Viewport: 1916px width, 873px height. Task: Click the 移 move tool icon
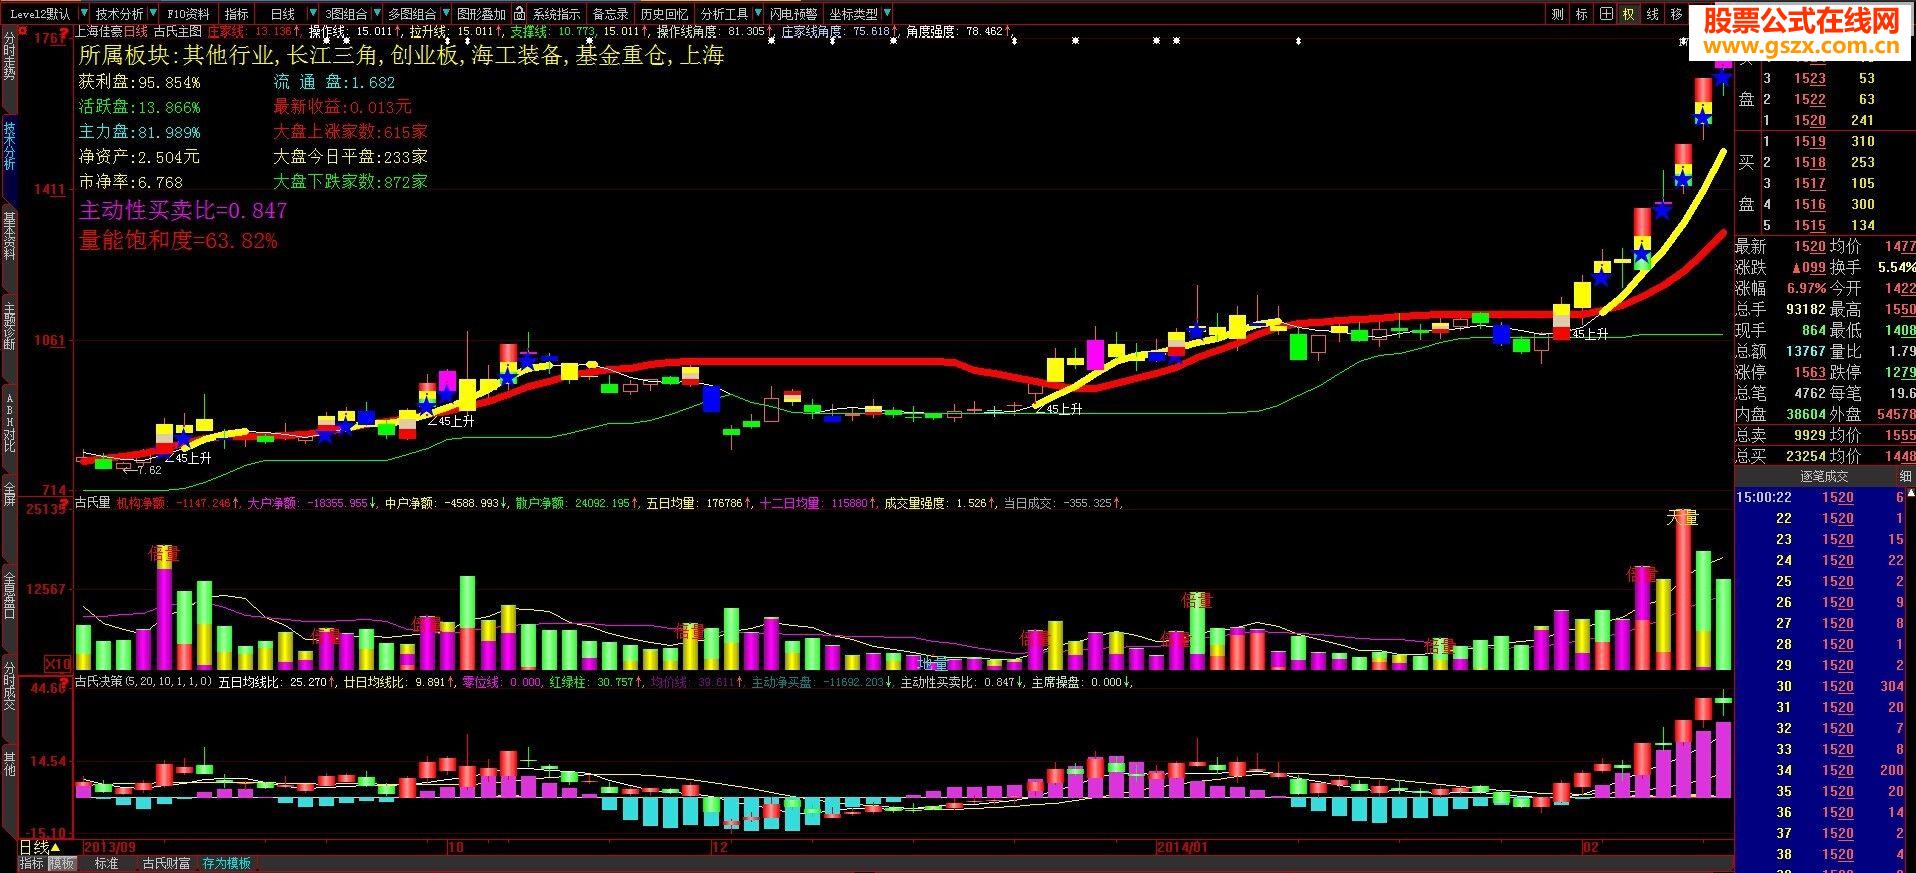pos(1677,14)
